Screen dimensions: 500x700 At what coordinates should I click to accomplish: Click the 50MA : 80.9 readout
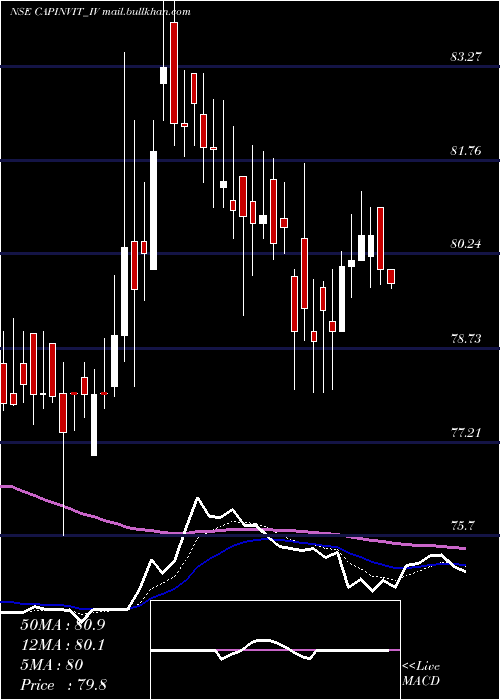click(x=63, y=625)
